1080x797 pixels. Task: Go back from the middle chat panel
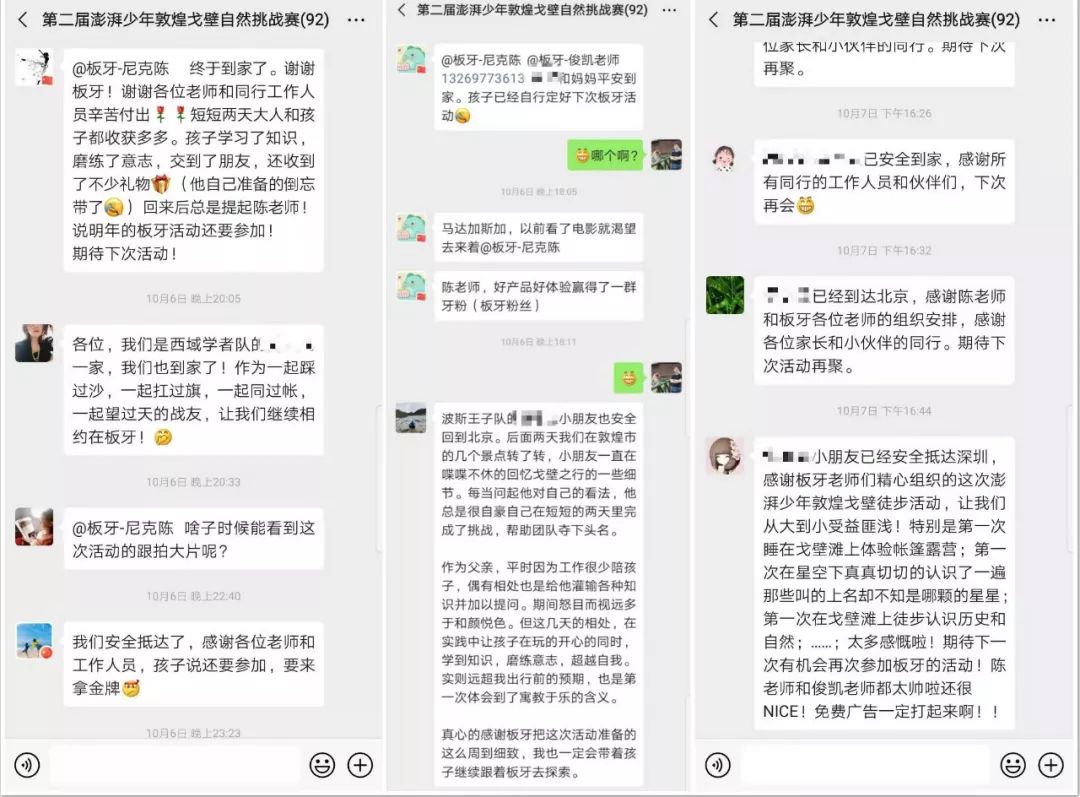point(402,10)
